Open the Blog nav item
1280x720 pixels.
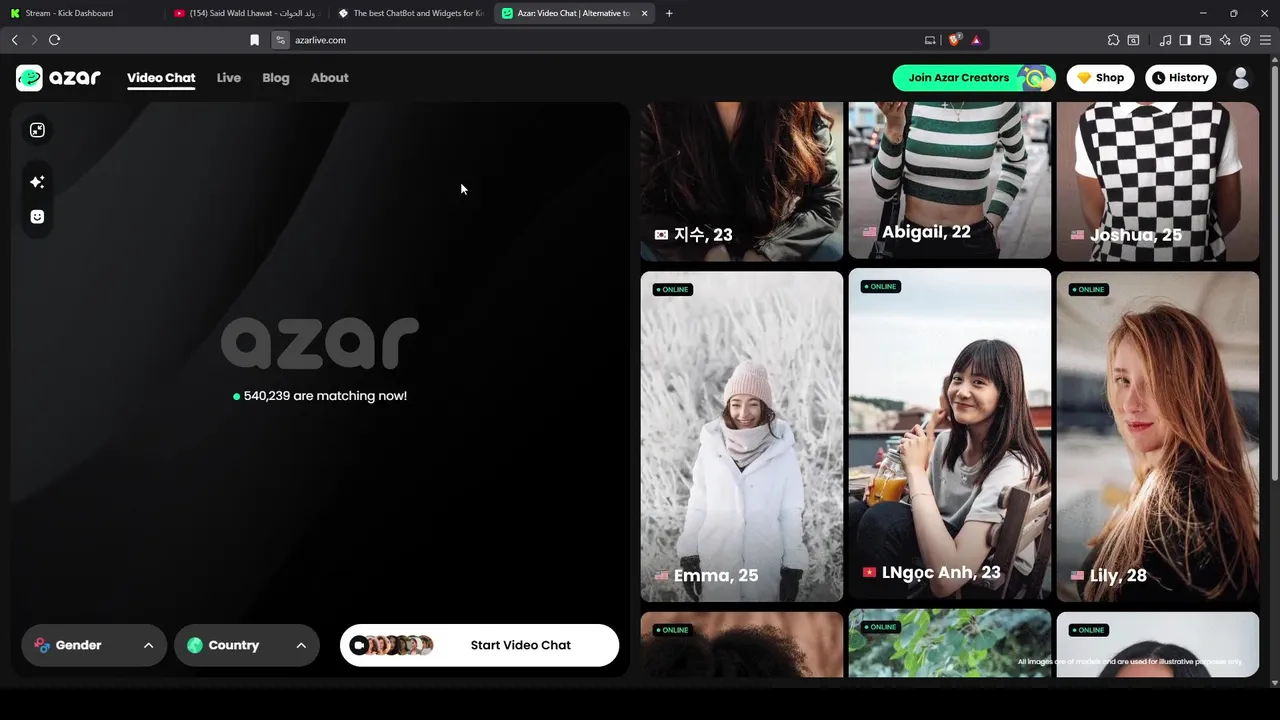click(x=276, y=78)
